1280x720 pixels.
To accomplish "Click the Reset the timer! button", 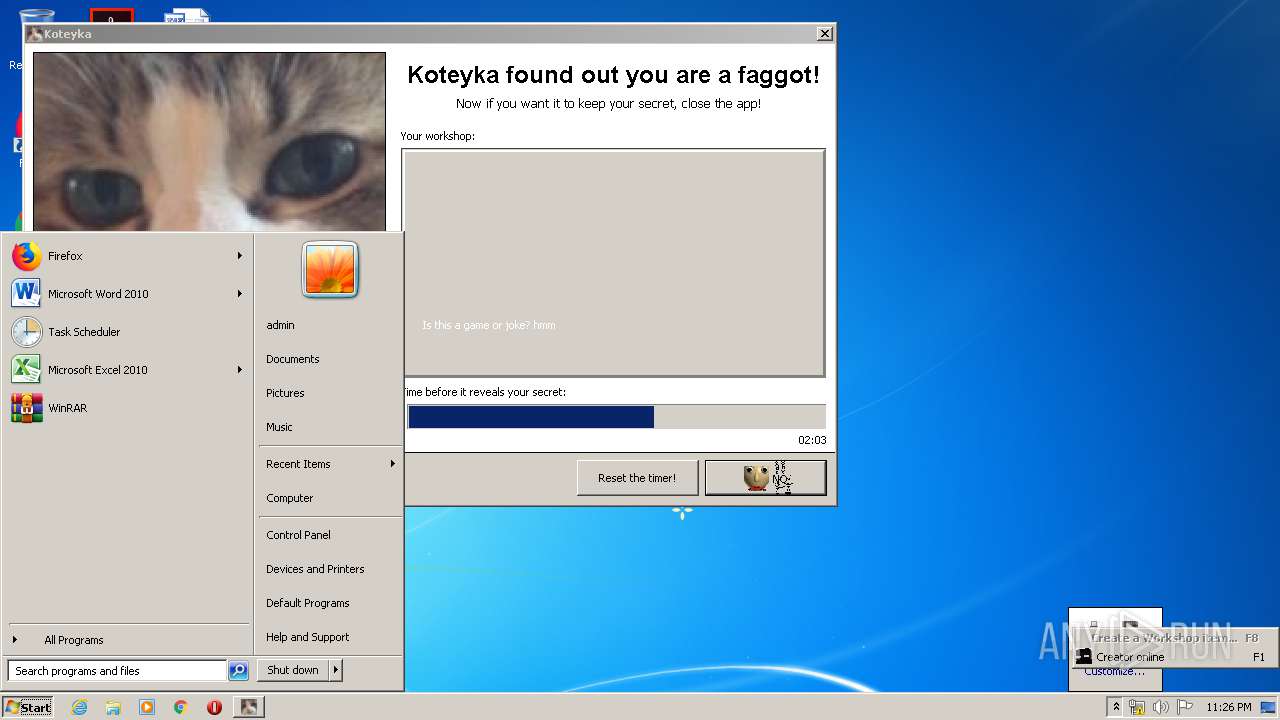I will (637, 478).
